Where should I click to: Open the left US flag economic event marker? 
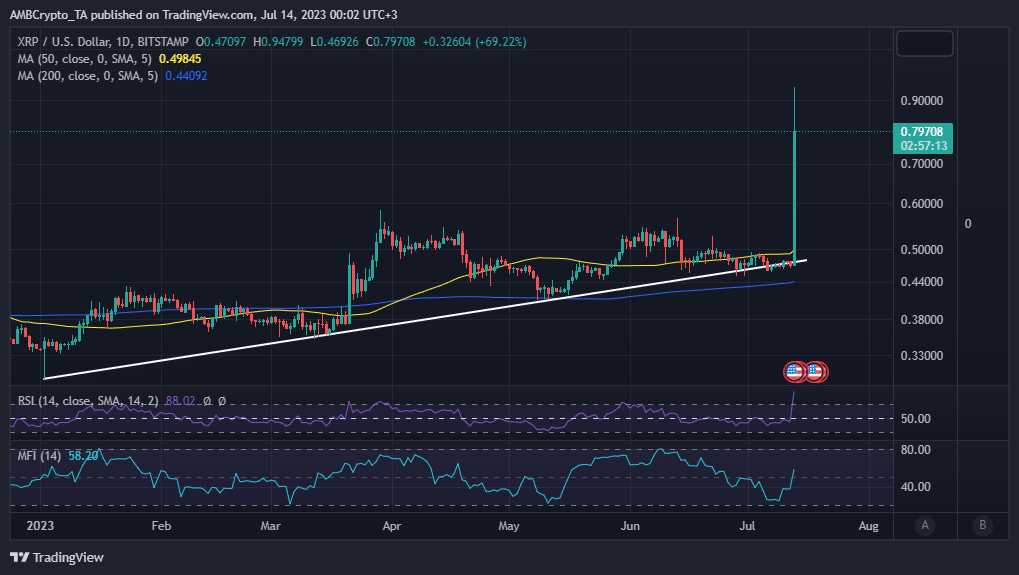(x=794, y=372)
